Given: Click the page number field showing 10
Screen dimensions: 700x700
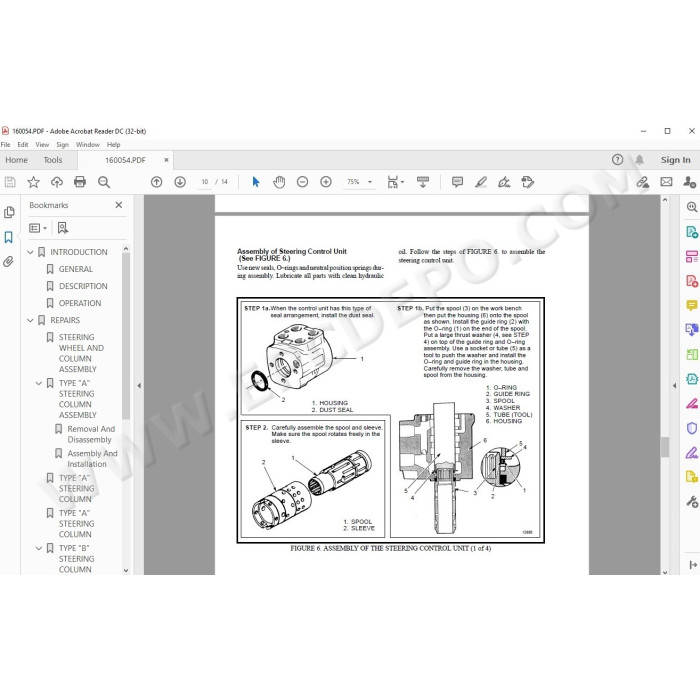Looking at the screenshot, I should click(x=205, y=182).
